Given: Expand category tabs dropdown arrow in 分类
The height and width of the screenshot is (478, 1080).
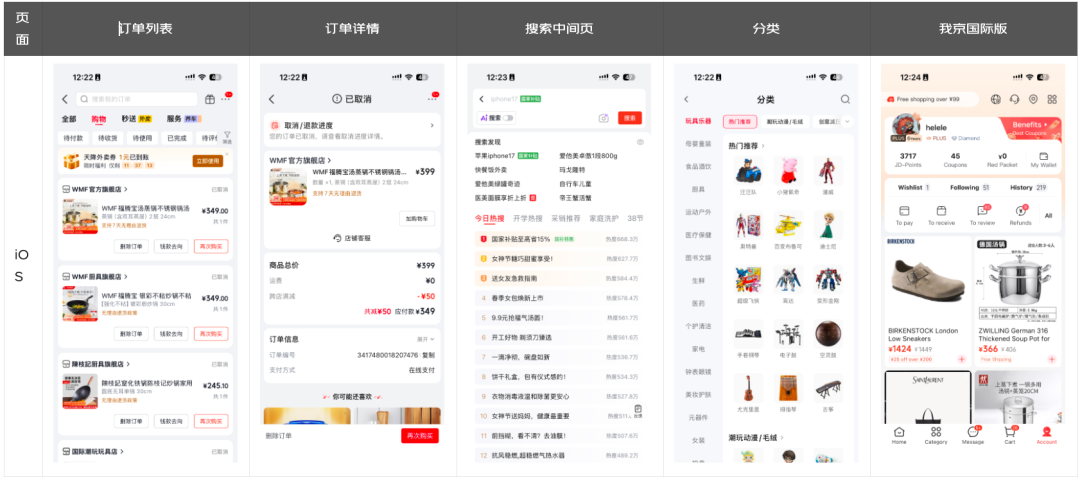Looking at the screenshot, I should coord(847,121).
